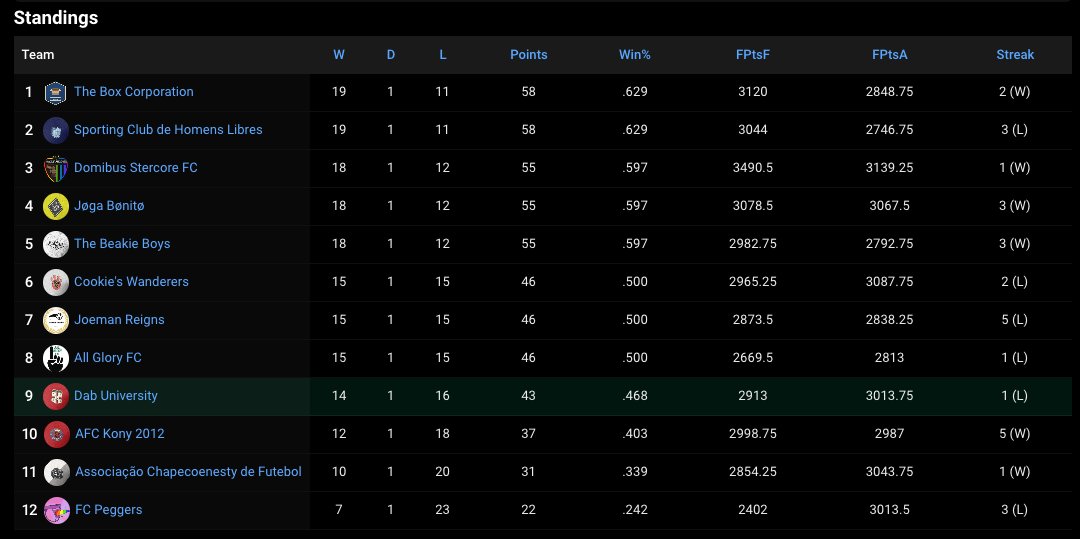Click FPtsA value 3043.75
This screenshot has height=539, width=1080.
pyautogui.click(x=889, y=472)
